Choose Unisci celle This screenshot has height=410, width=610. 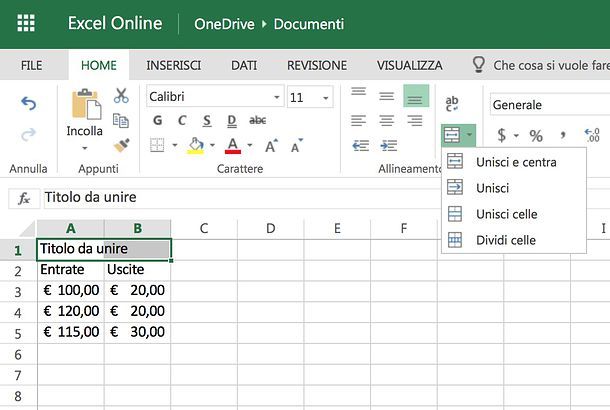(x=514, y=214)
